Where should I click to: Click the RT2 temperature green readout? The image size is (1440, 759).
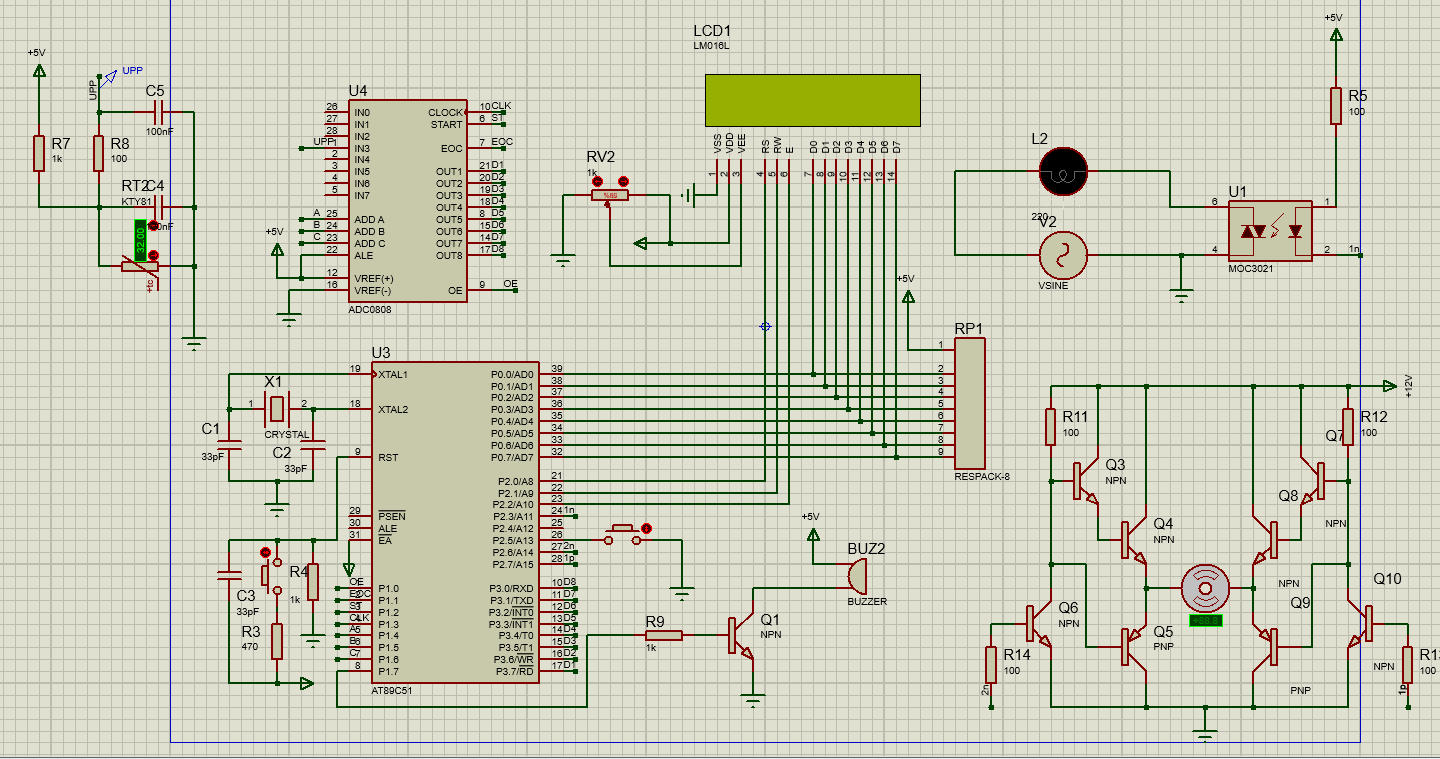coord(140,239)
